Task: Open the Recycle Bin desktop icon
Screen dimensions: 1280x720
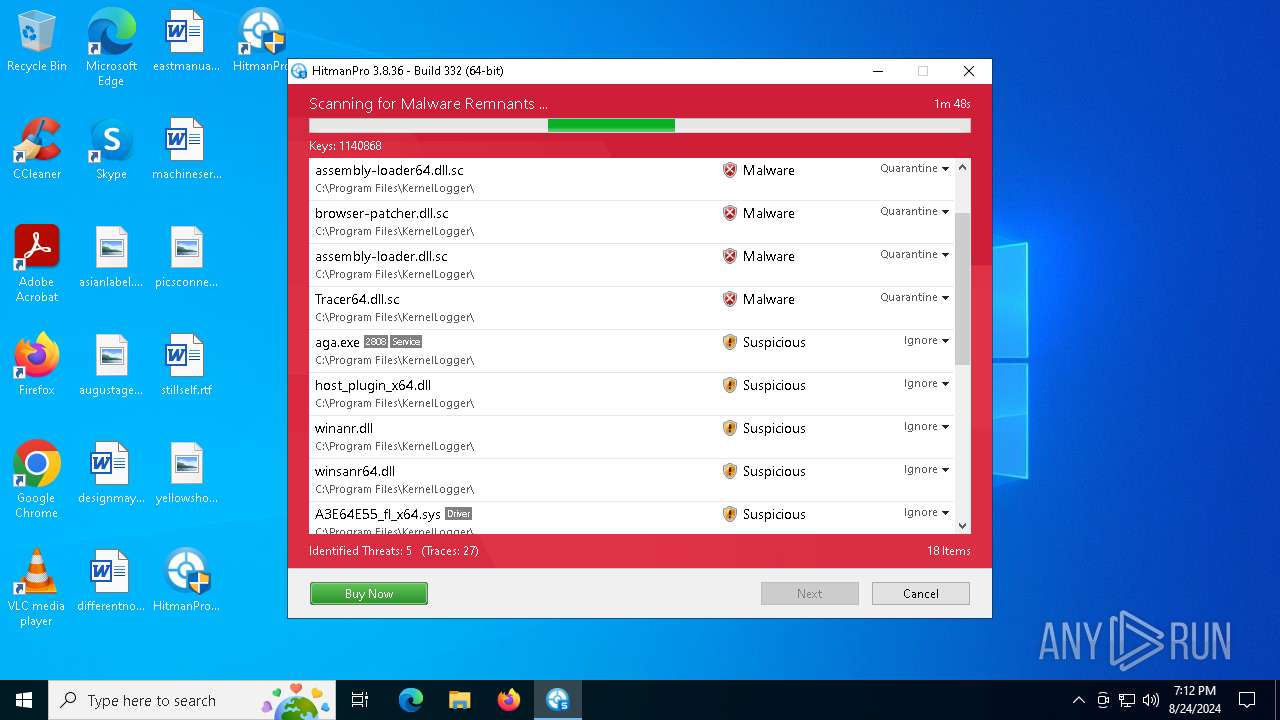Action: [x=37, y=42]
